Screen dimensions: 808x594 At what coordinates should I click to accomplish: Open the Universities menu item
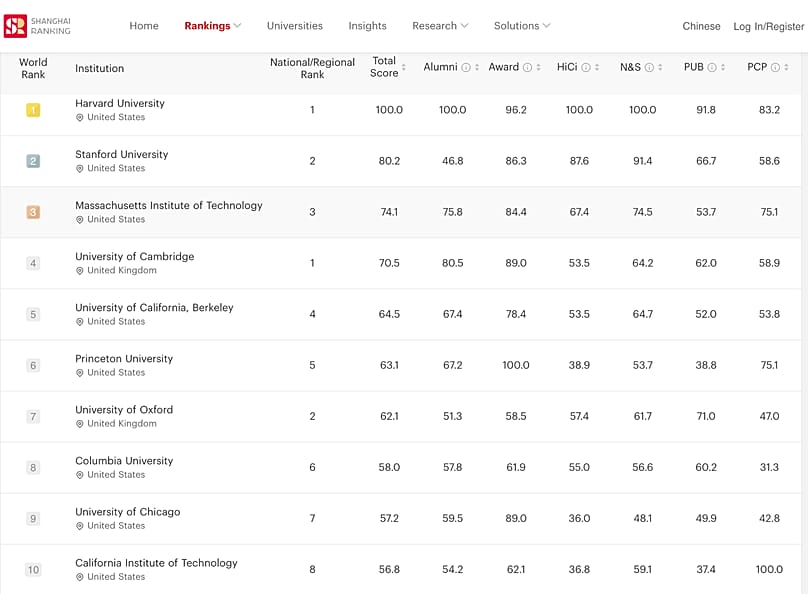(295, 26)
